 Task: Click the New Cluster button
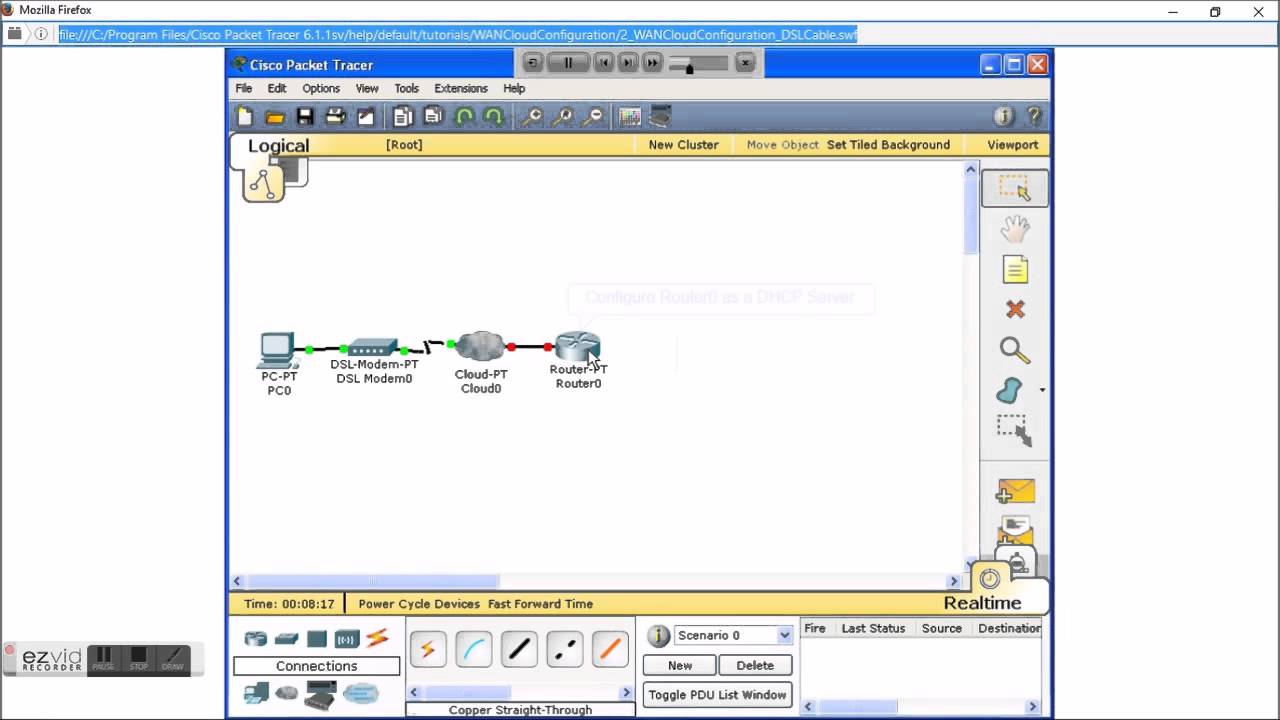tap(683, 145)
